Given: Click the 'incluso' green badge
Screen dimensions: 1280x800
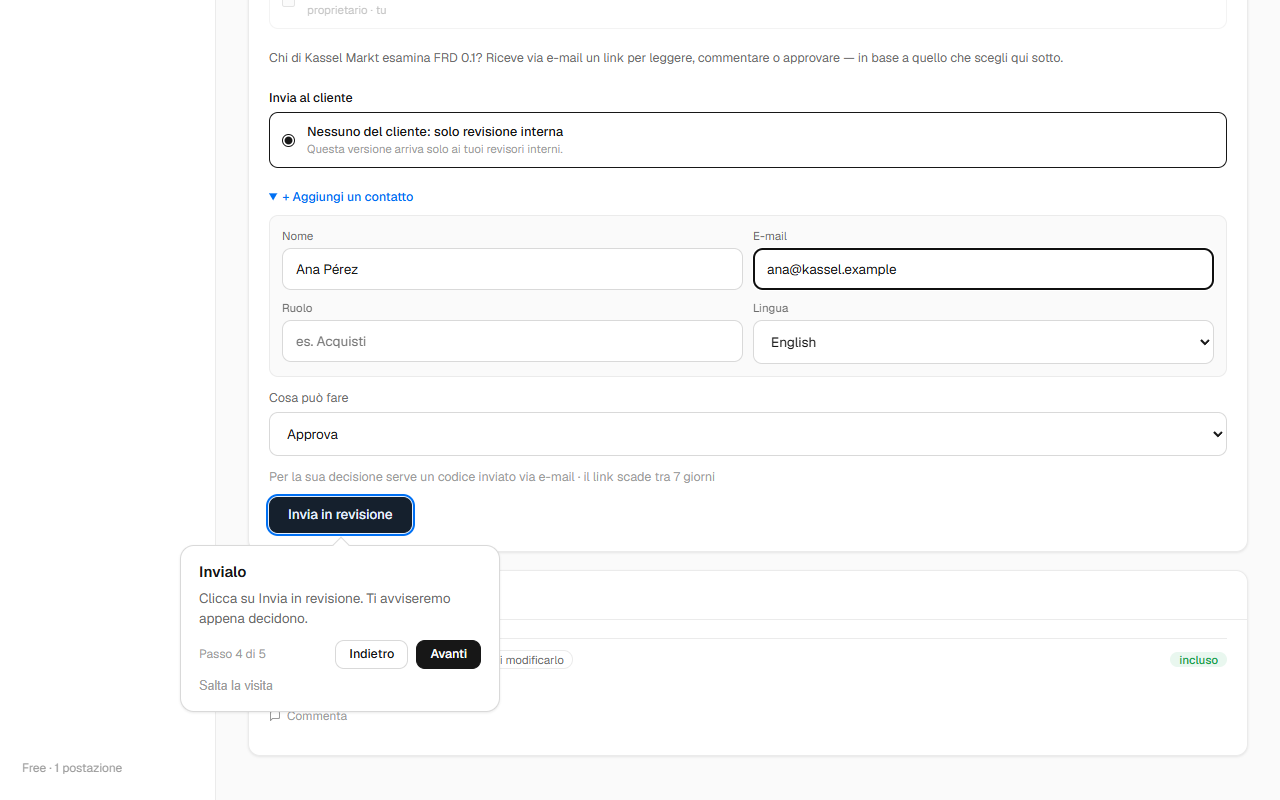Looking at the screenshot, I should (x=1198, y=660).
